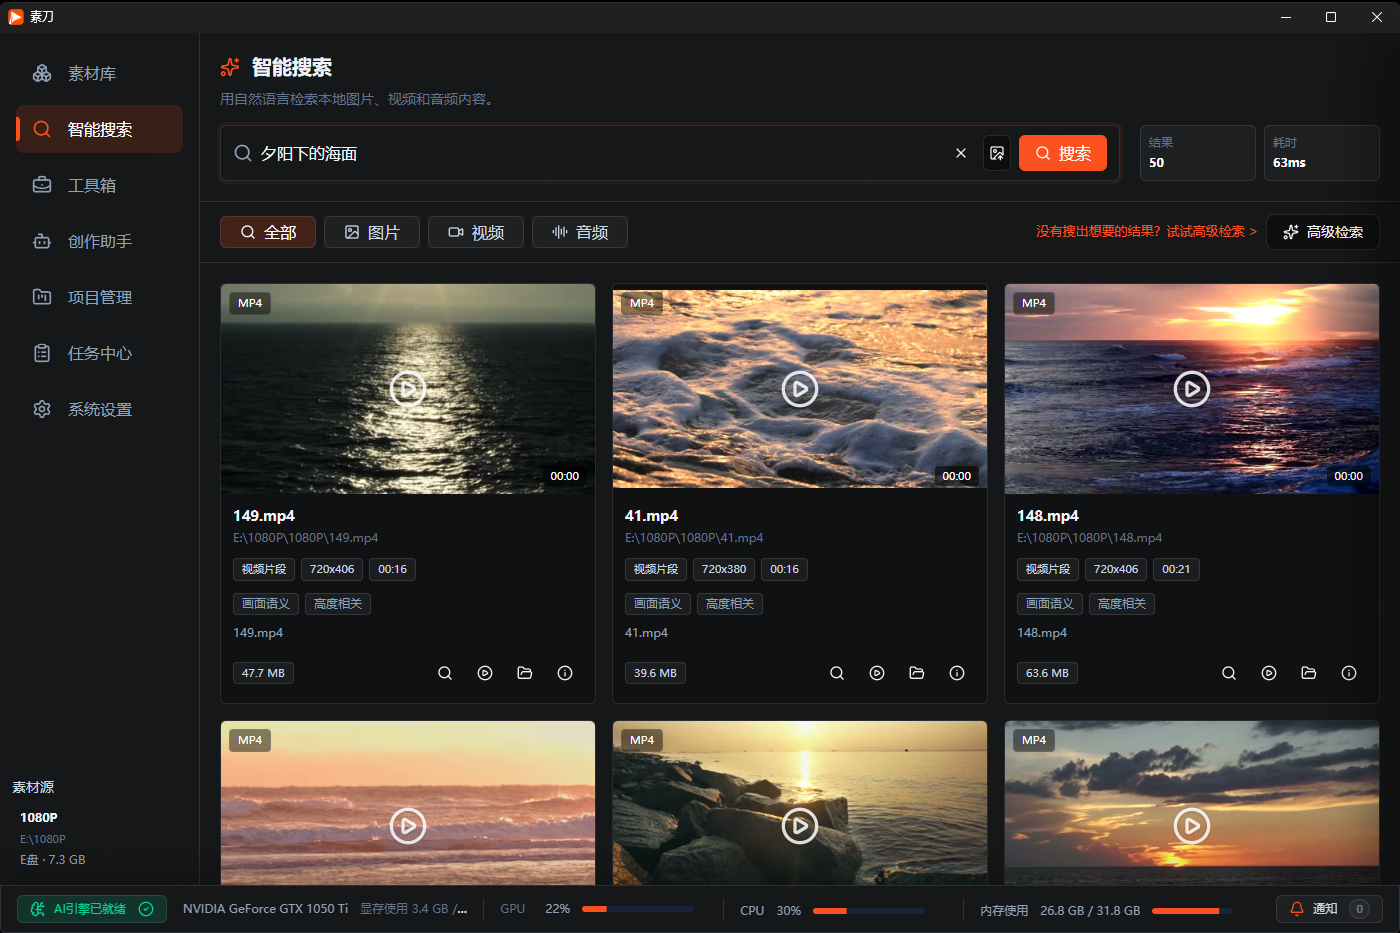
Task: Click 高度相关 tag on the 41.mp4 card
Action: click(x=730, y=604)
